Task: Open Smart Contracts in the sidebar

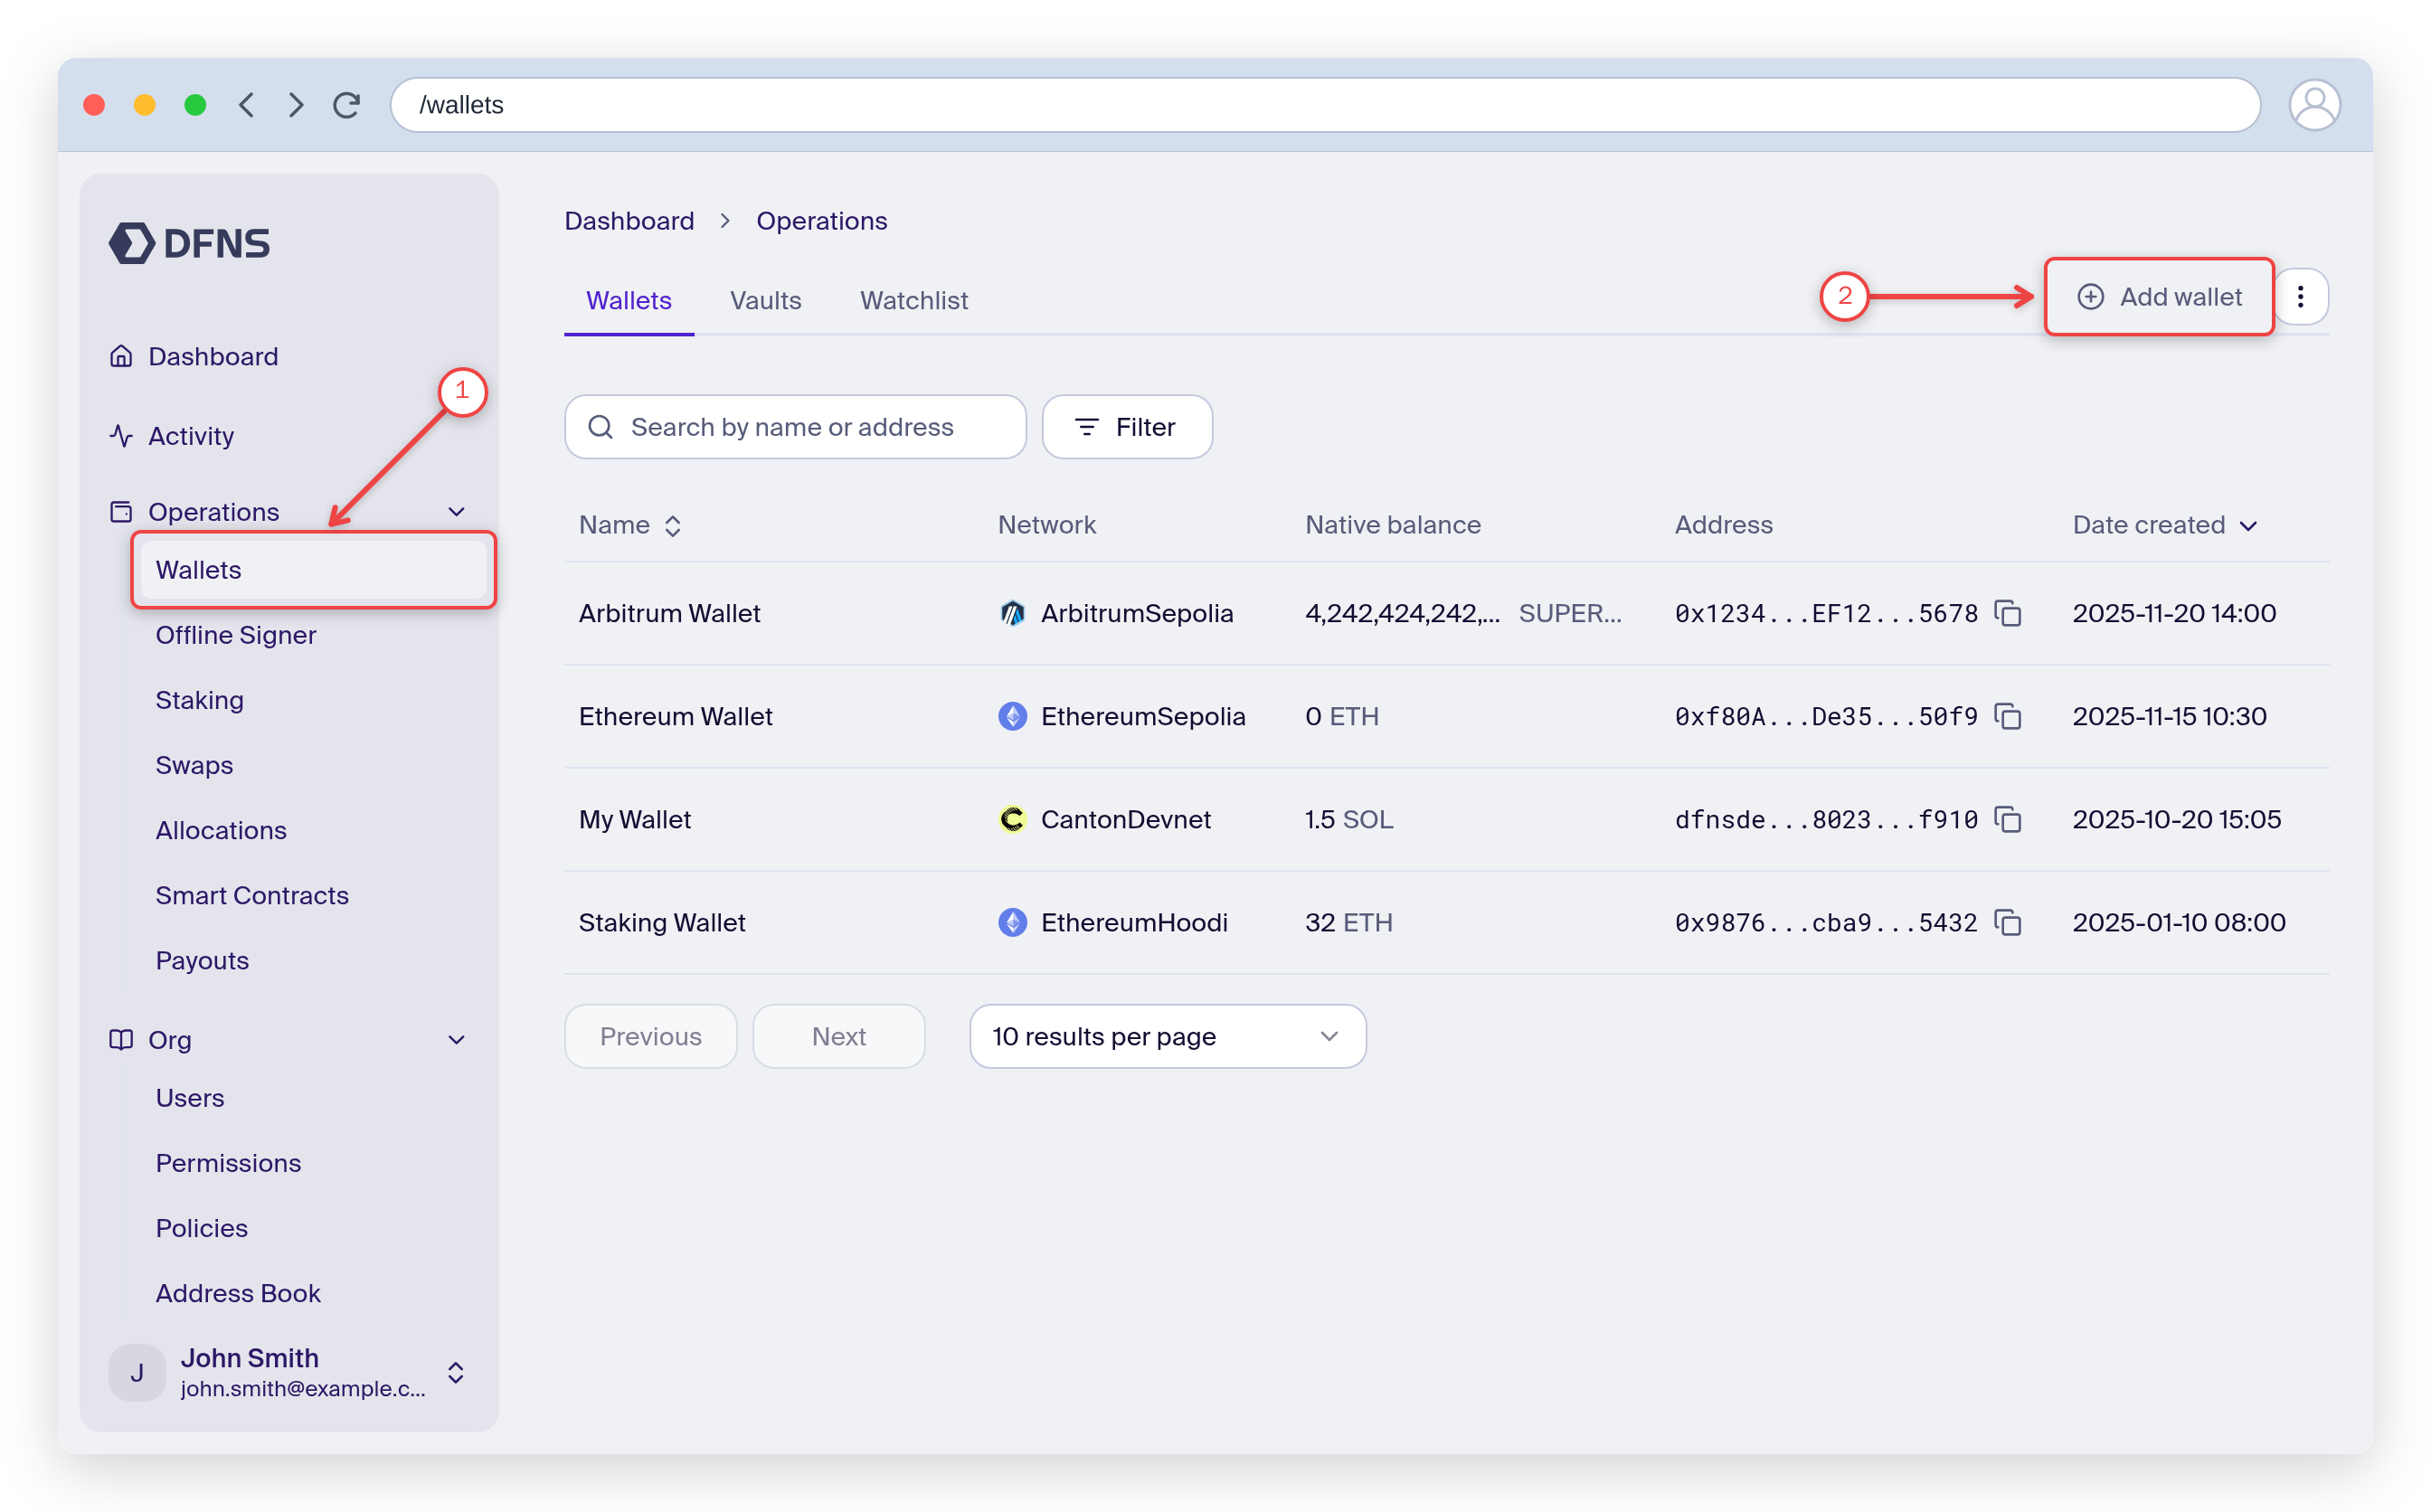Action: (252, 895)
